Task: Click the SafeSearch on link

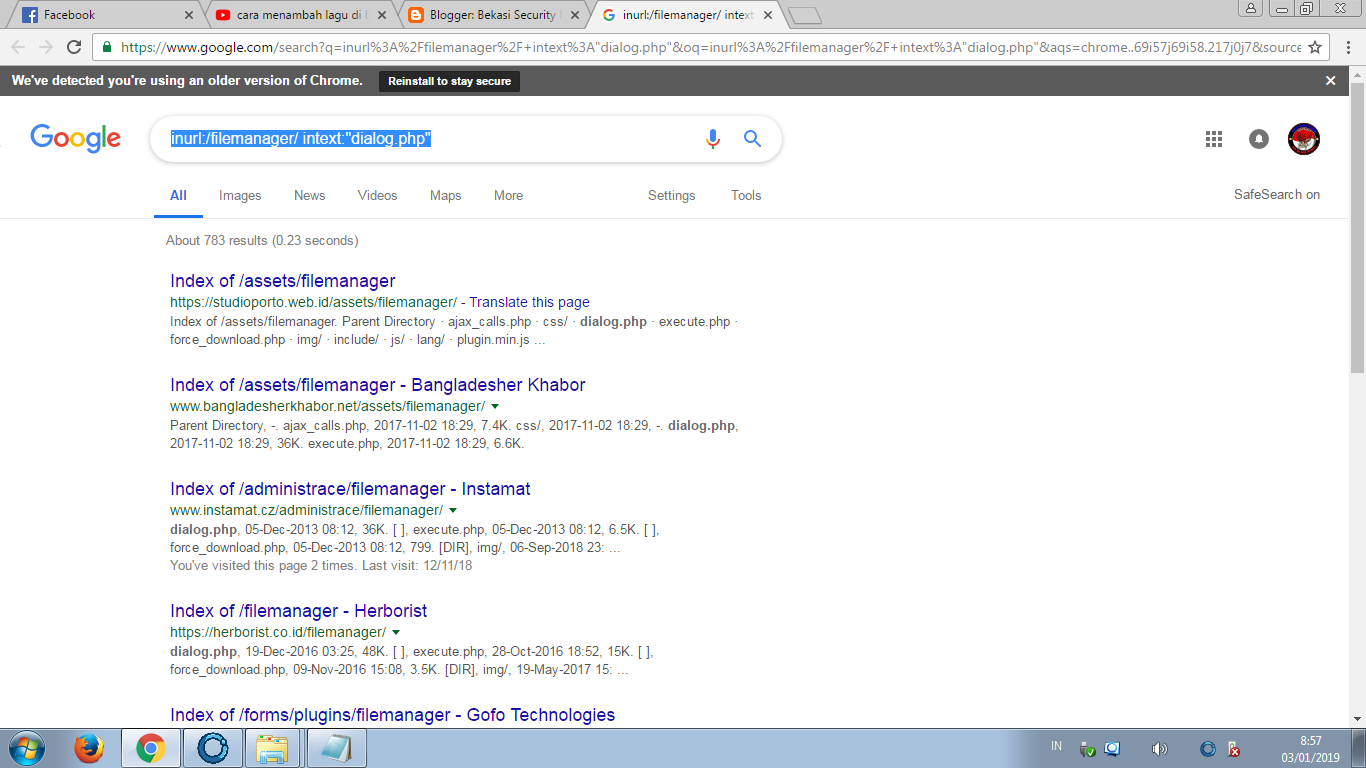Action: pos(1277,195)
